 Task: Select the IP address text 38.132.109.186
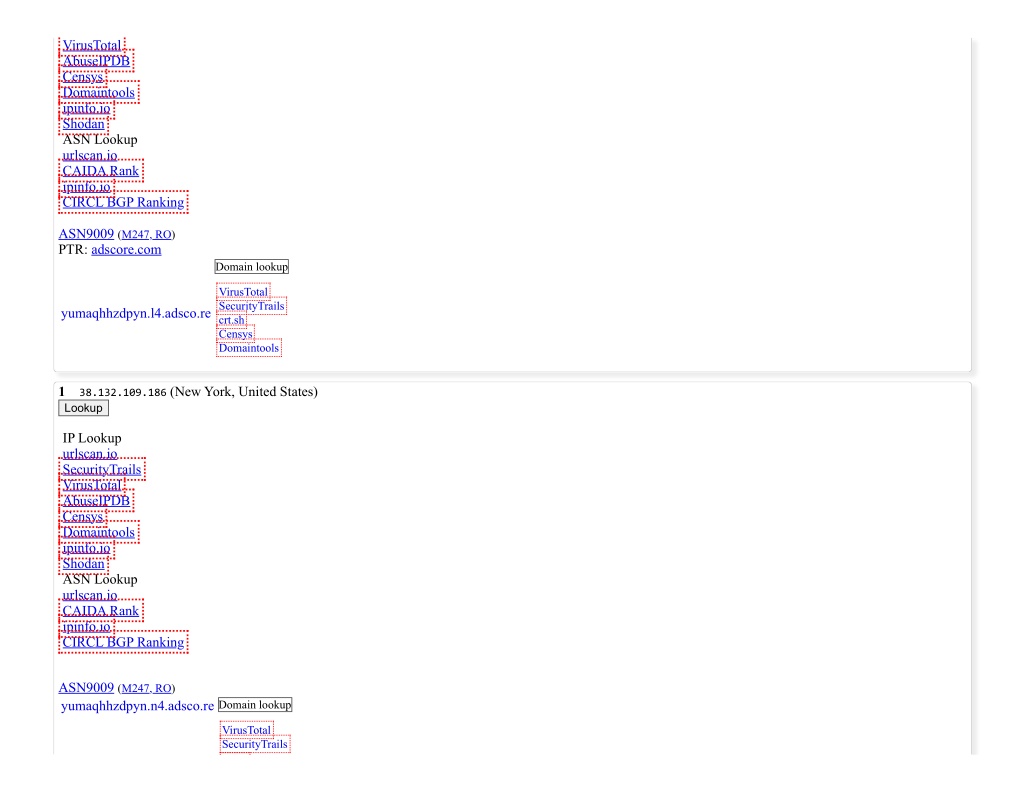[123, 393]
